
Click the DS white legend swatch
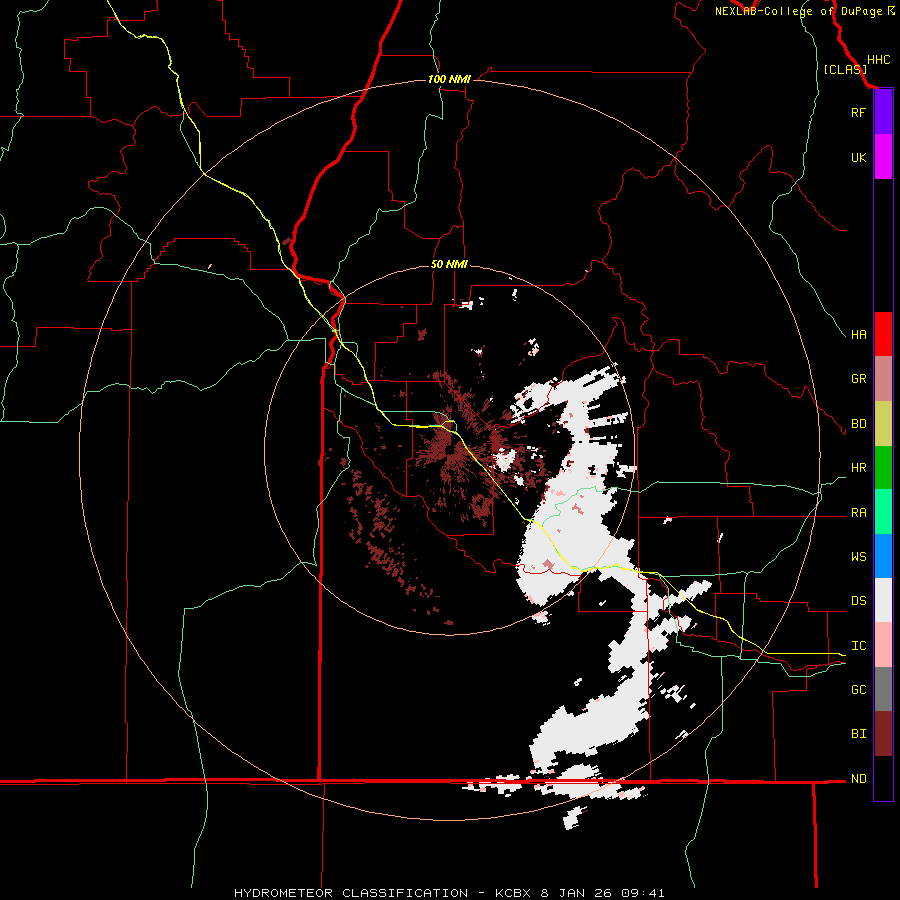click(883, 600)
